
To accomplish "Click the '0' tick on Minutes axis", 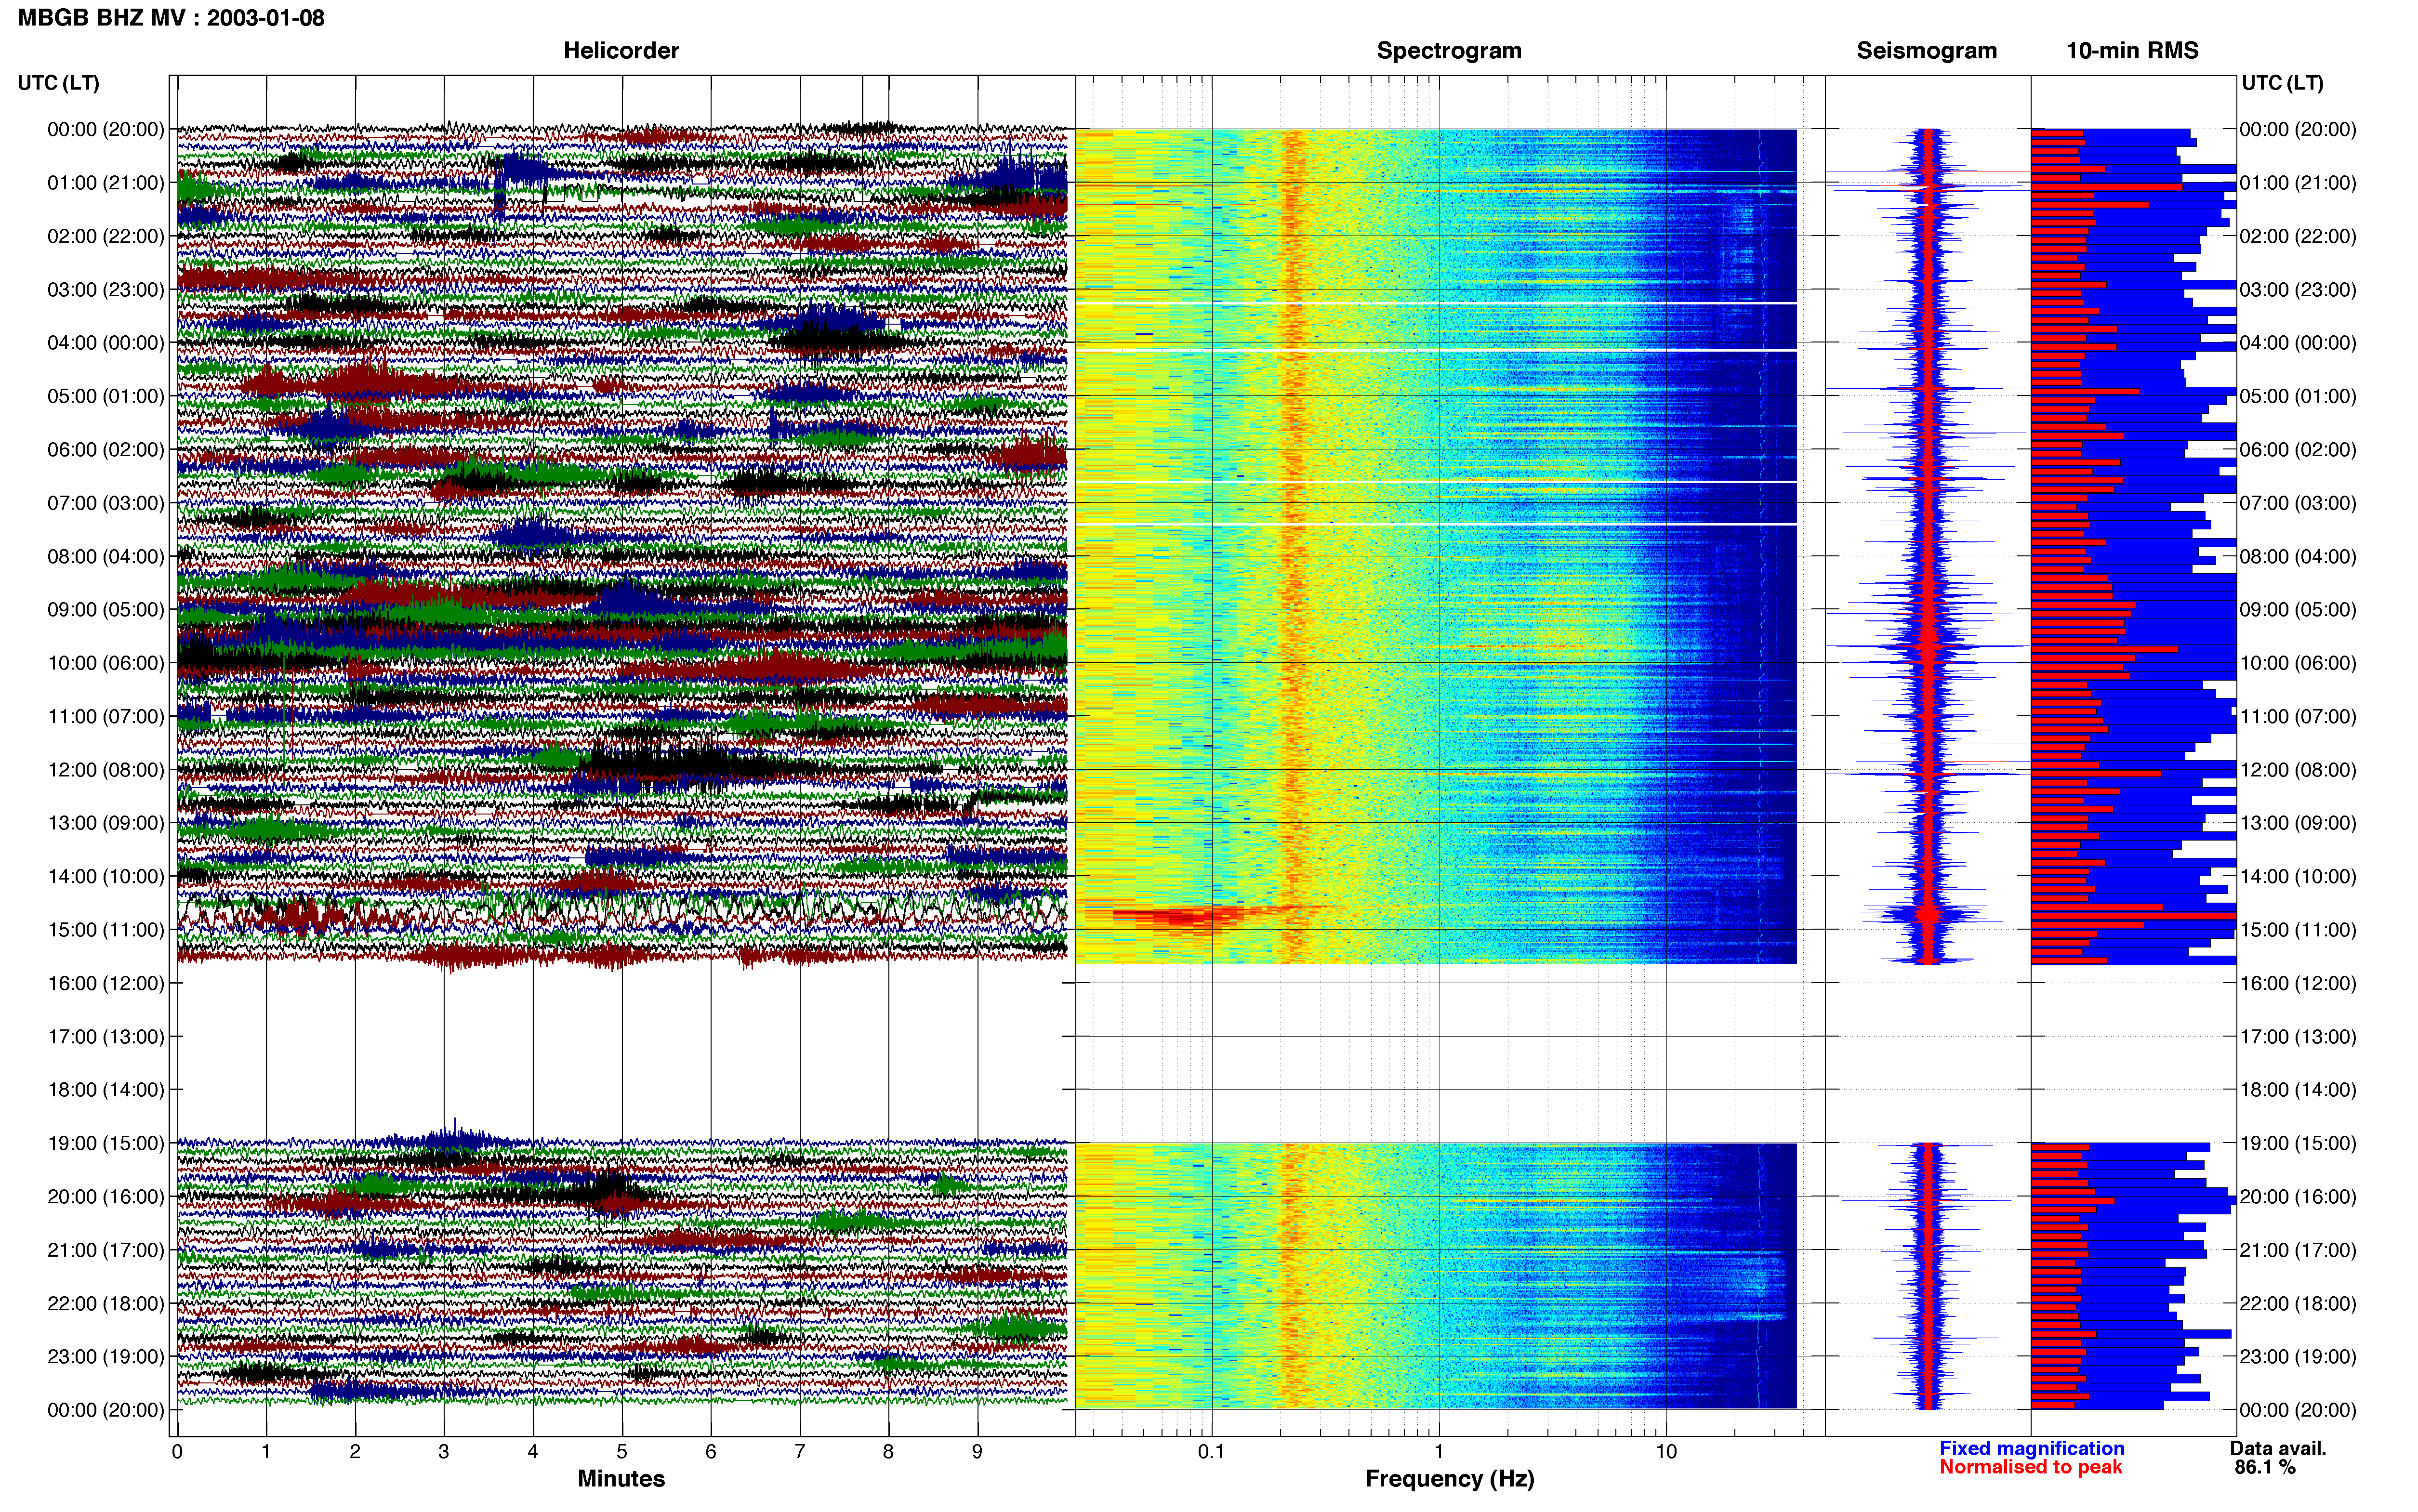I will click(177, 1452).
